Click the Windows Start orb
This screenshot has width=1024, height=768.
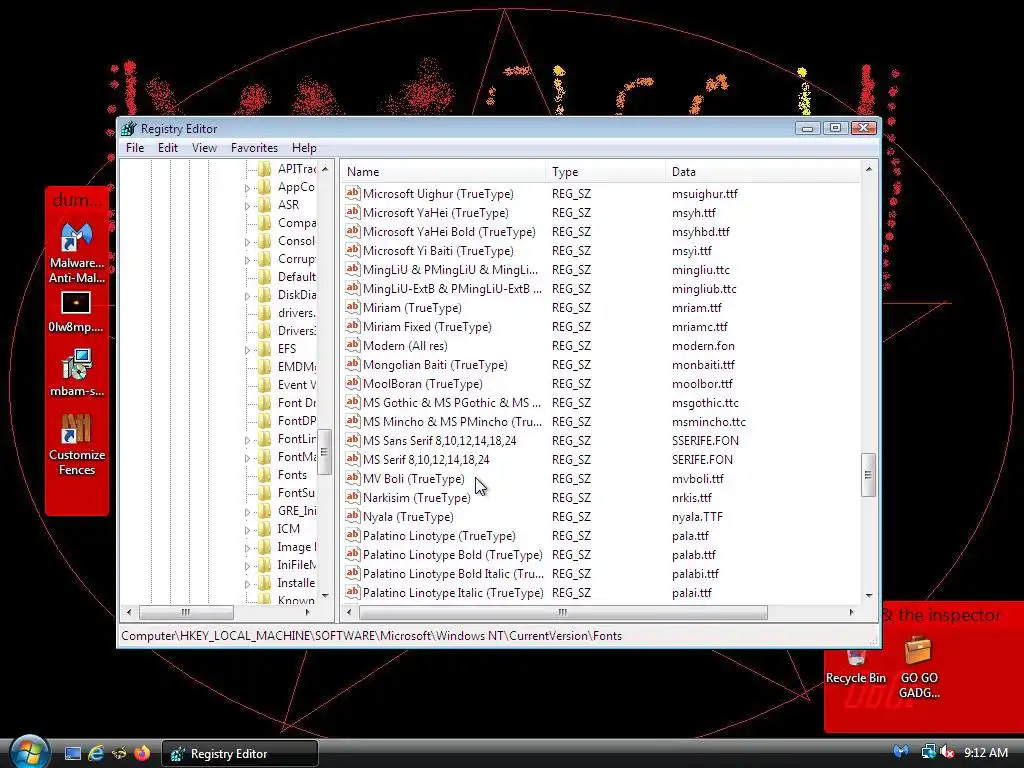coord(29,752)
